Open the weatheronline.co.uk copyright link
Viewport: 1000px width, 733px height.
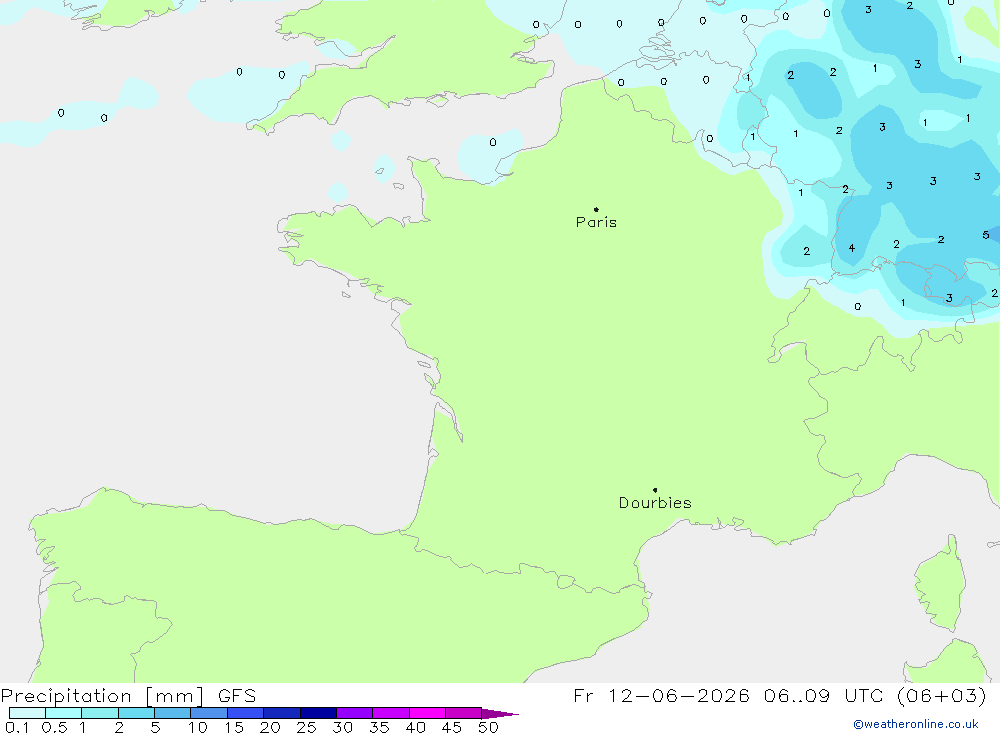[916, 724]
